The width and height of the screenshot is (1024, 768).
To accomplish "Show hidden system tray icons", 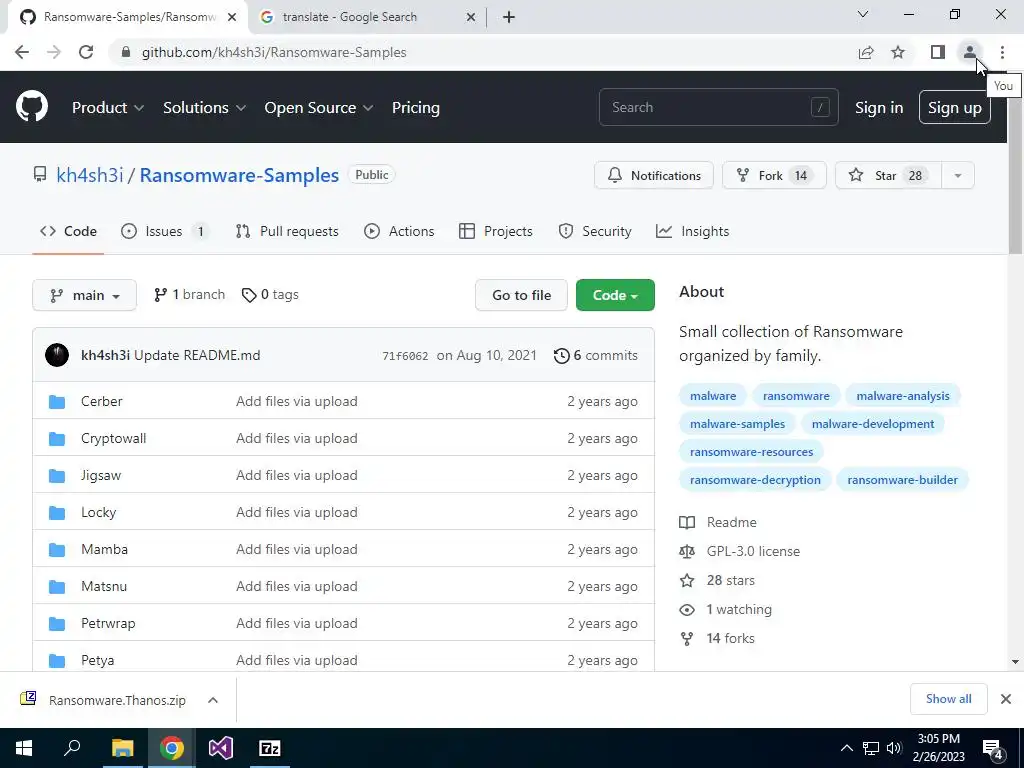I will tap(846, 748).
